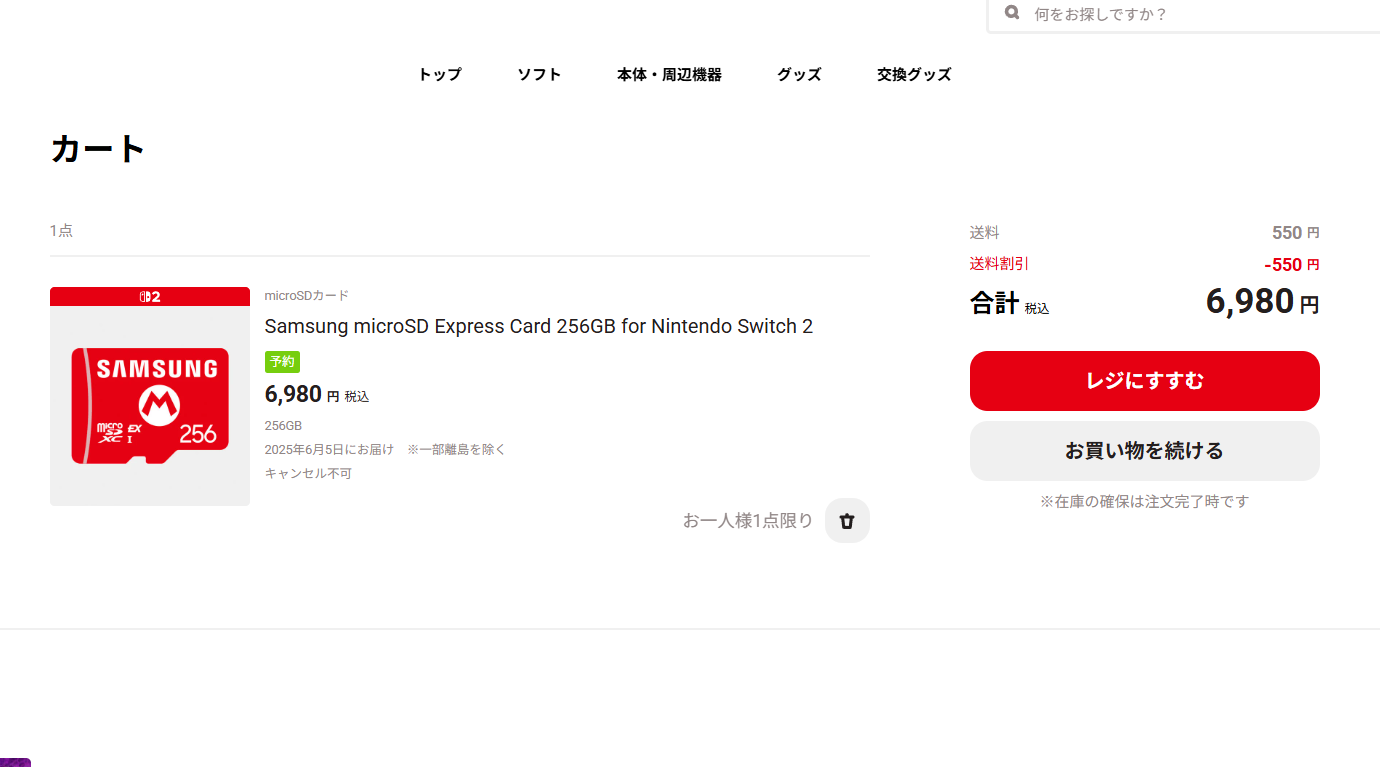Navigate to the 交換グッズ section
The height and width of the screenshot is (767, 1380).
(914, 75)
